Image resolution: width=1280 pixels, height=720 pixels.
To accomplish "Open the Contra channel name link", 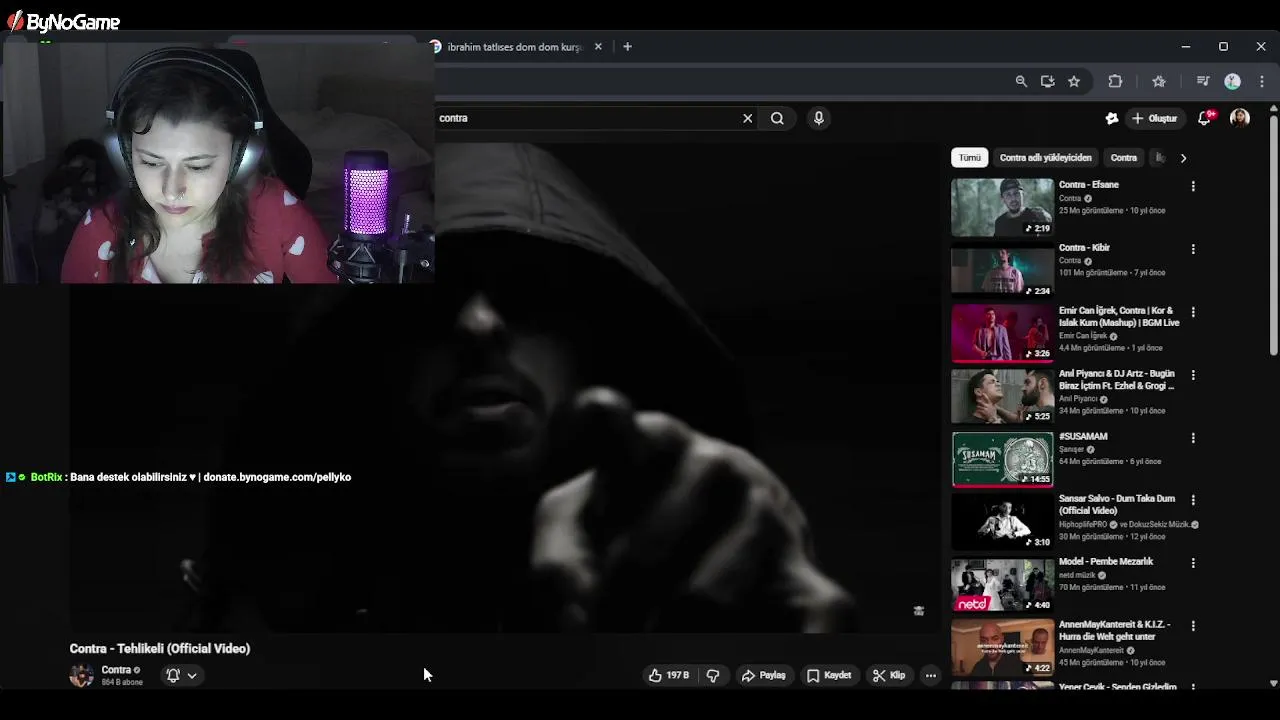I will coord(116,670).
